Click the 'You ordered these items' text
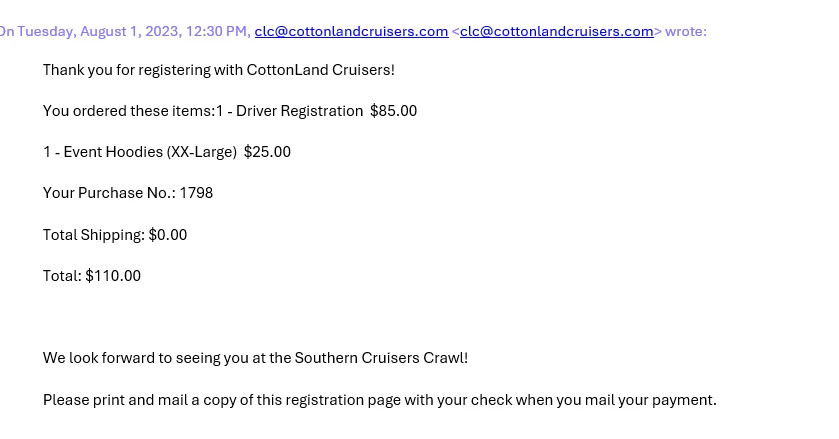839x439 pixels. [x=128, y=111]
